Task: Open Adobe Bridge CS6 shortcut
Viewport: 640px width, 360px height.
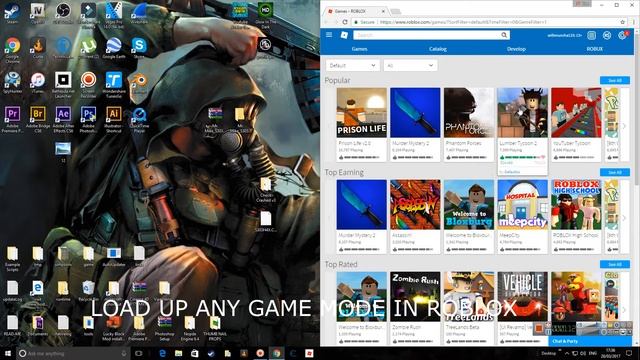Action: tap(38, 120)
